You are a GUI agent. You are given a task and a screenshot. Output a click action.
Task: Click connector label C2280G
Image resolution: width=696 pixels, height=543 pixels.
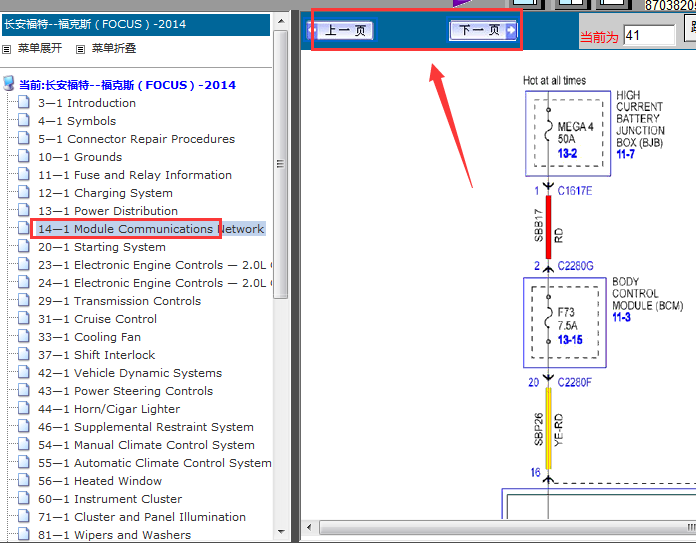pos(575,266)
